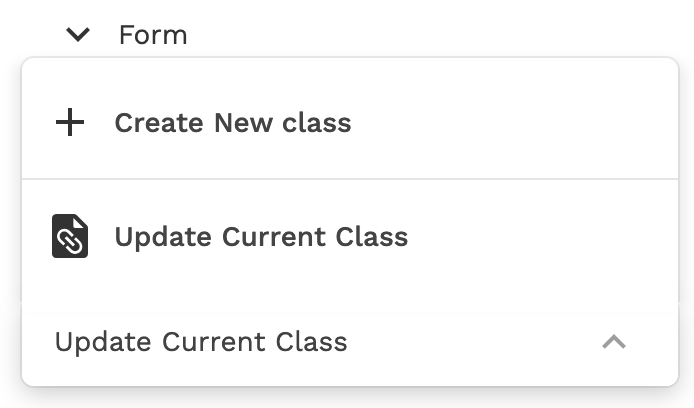
Task: Click the plus icon beside Create New class
Action: [x=70, y=123]
